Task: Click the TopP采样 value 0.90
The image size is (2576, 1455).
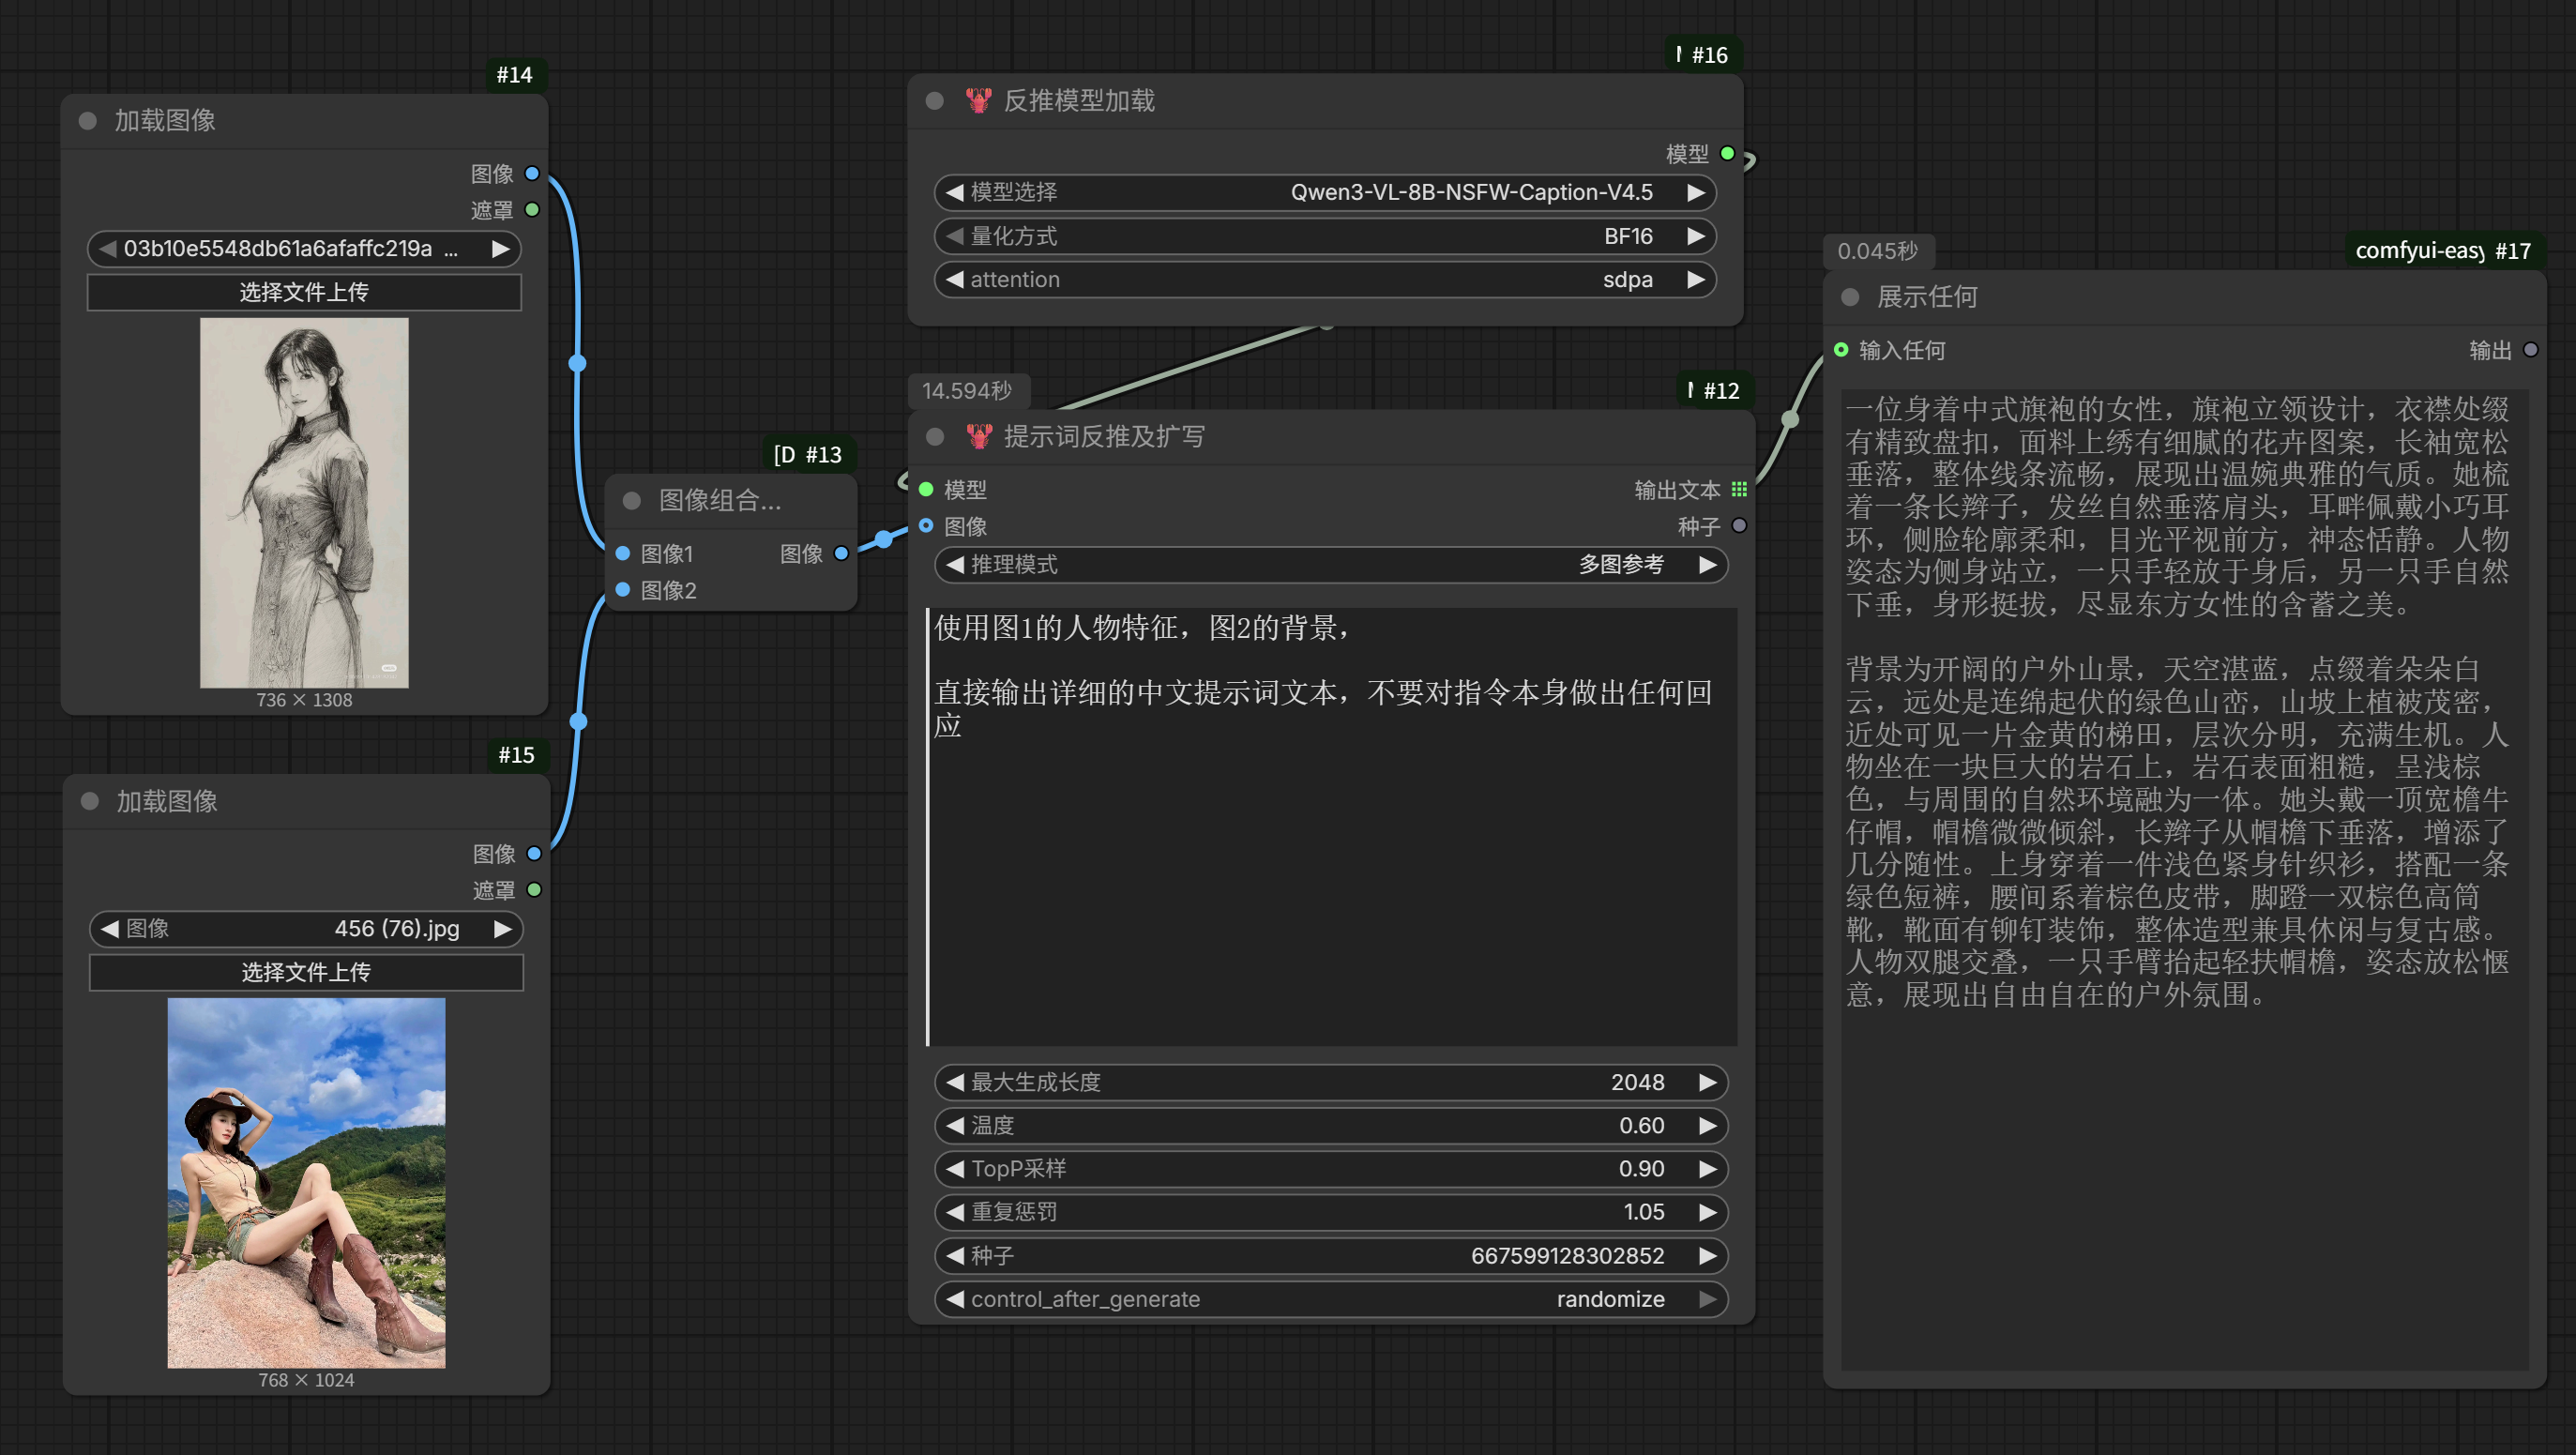Action: pyautogui.click(x=1642, y=1169)
